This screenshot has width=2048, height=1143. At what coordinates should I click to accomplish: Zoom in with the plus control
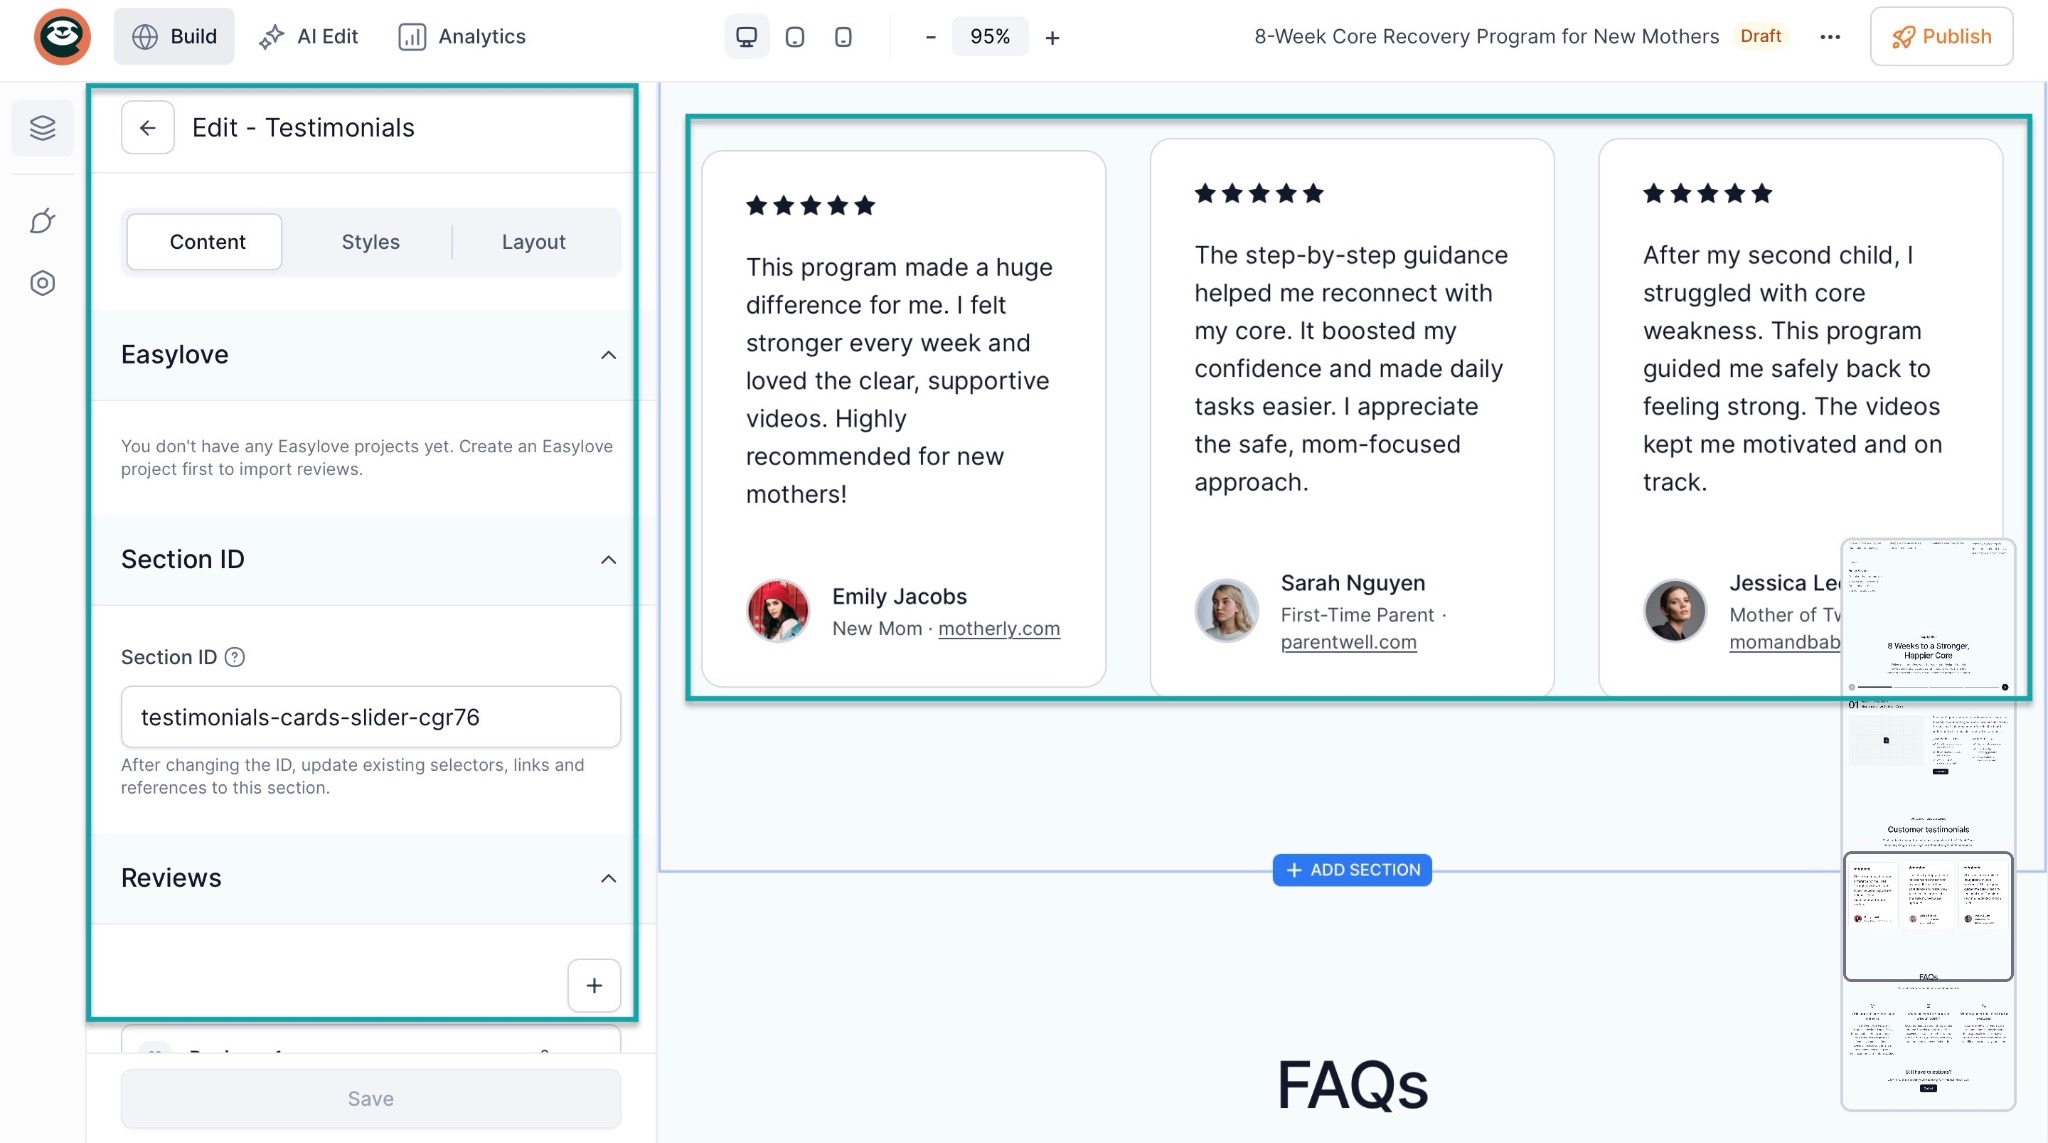[1052, 38]
